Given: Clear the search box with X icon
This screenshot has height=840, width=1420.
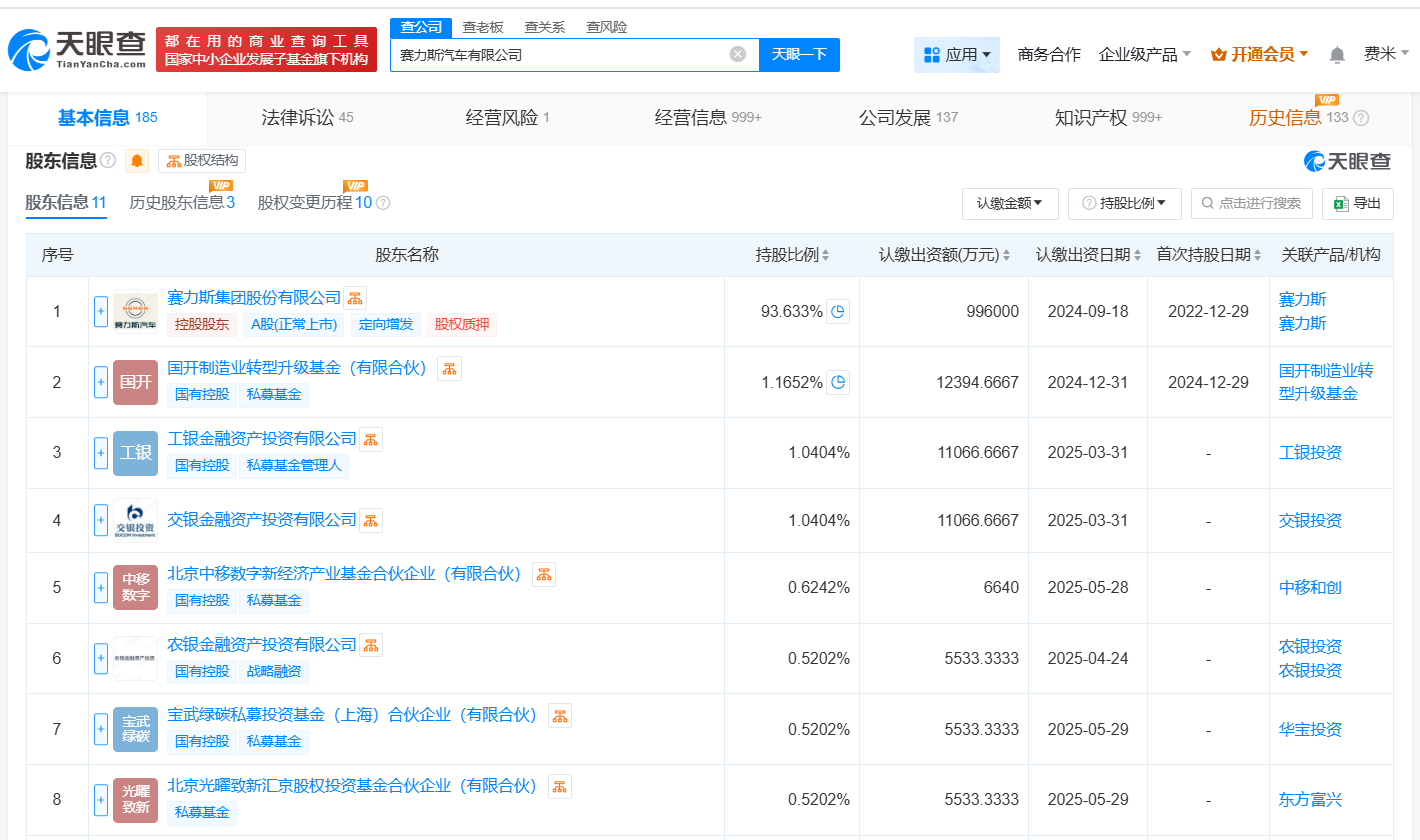Looking at the screenshot, I should pyautogui.click(x=737, y=54).
